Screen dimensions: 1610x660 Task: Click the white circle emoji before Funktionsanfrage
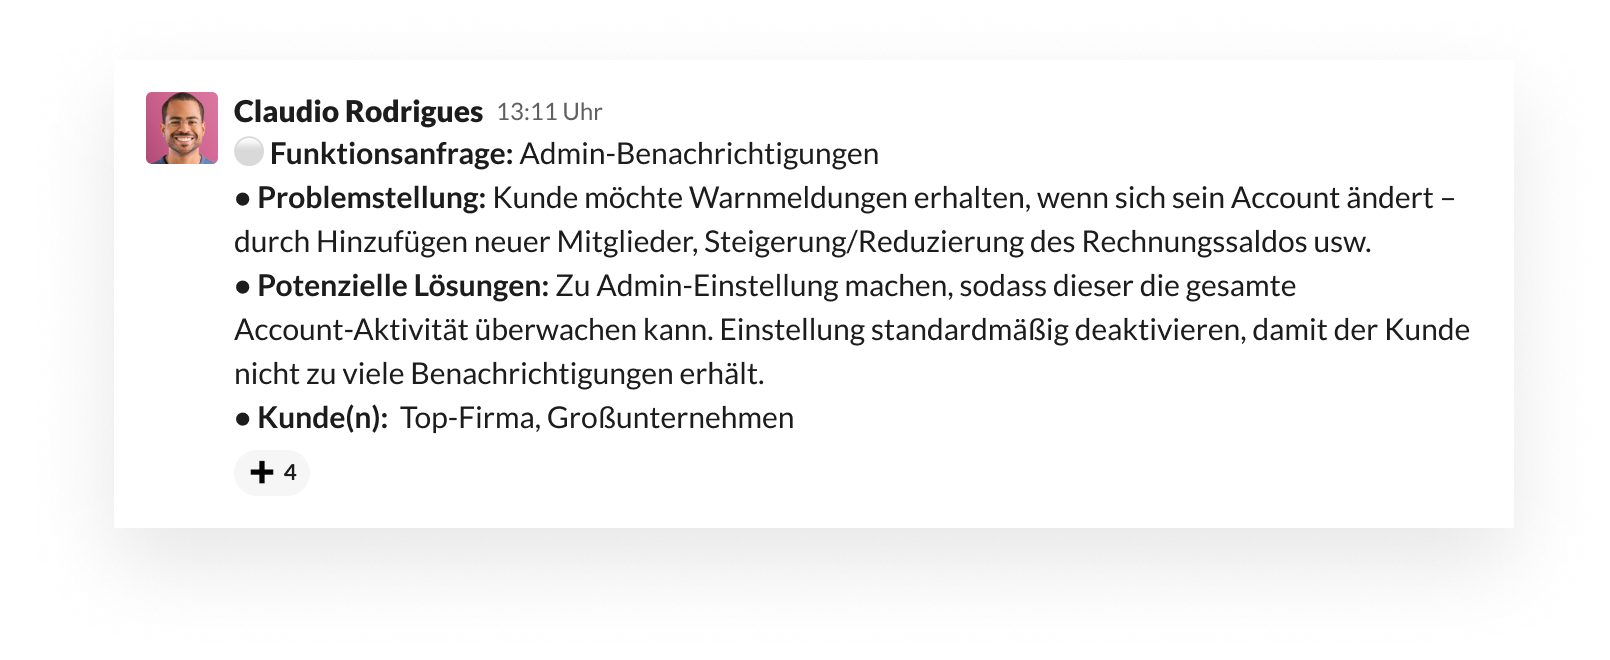(249, 153)
